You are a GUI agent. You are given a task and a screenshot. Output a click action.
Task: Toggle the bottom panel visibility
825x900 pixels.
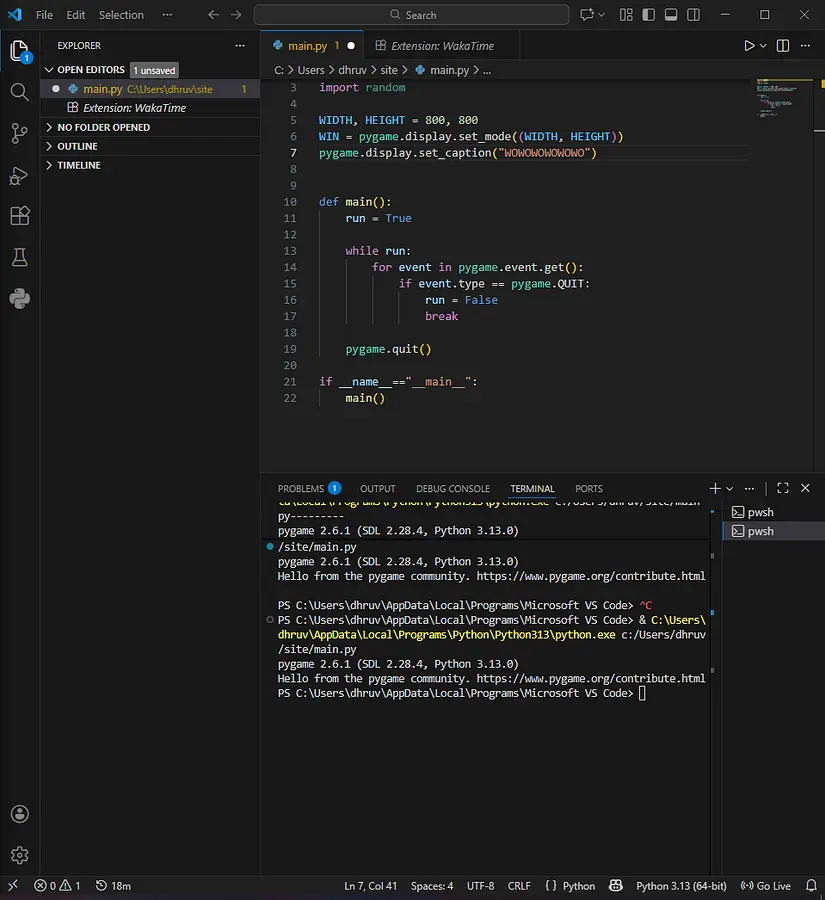672,15
